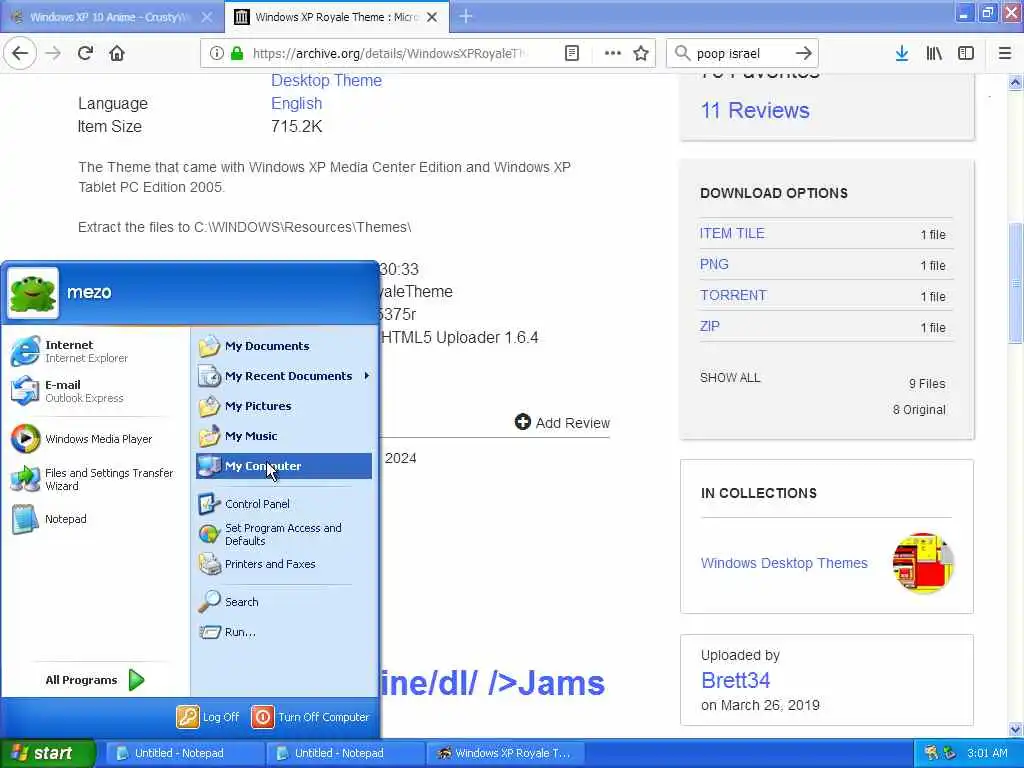Image resolution: width=1024 pixels, height=768 pixels.
Task: Click the search box containing poop israel
Action: click(741, 53)
